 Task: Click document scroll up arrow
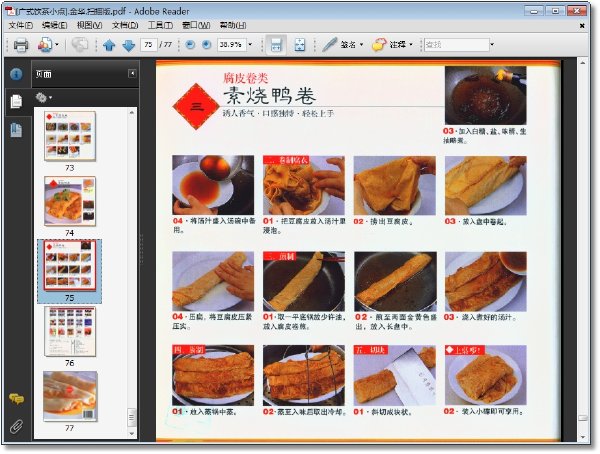click(x=582, y=63)
